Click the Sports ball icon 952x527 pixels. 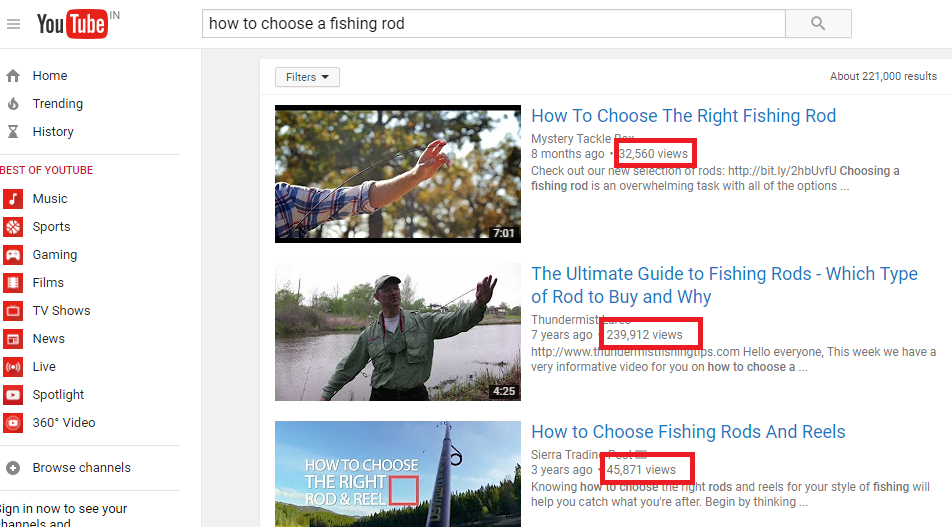pyautogui.click(x=13, y=226)
